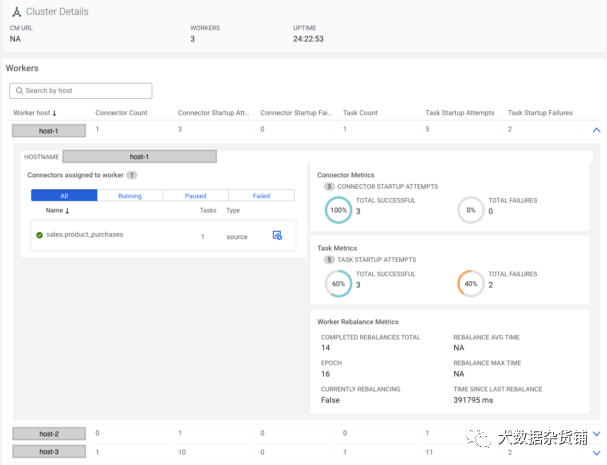The width and height of the screenshot is (607, 465).
Task: Select the All connectors filter tab
Action: (64, 196)
